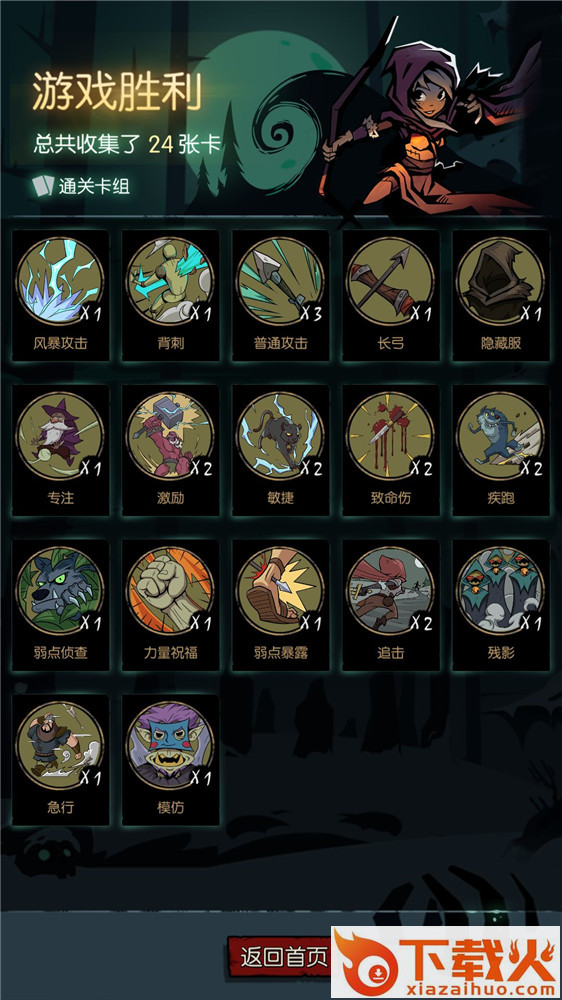The width and height of the screenshot is (562, 1000).
Task: Tap the 力量祝福 fist card
Action: point(170,605)
